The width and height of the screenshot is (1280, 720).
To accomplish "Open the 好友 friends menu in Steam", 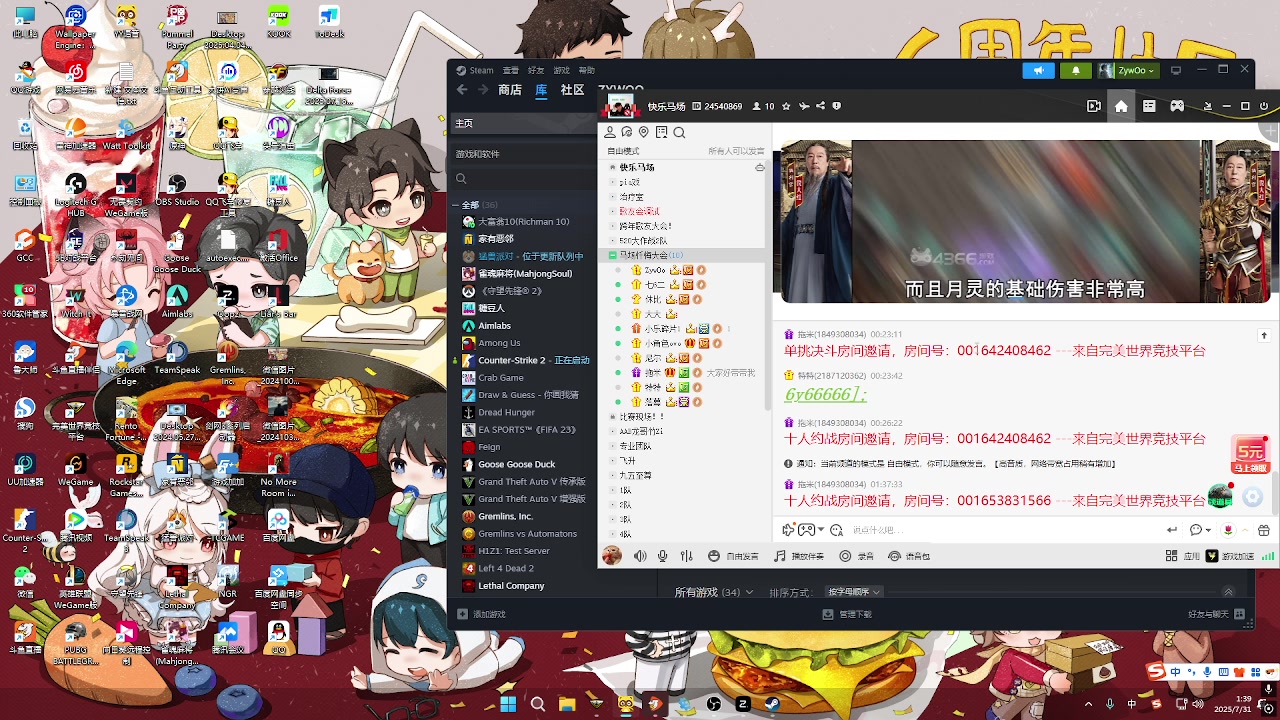I will click(x=536, y=70).
